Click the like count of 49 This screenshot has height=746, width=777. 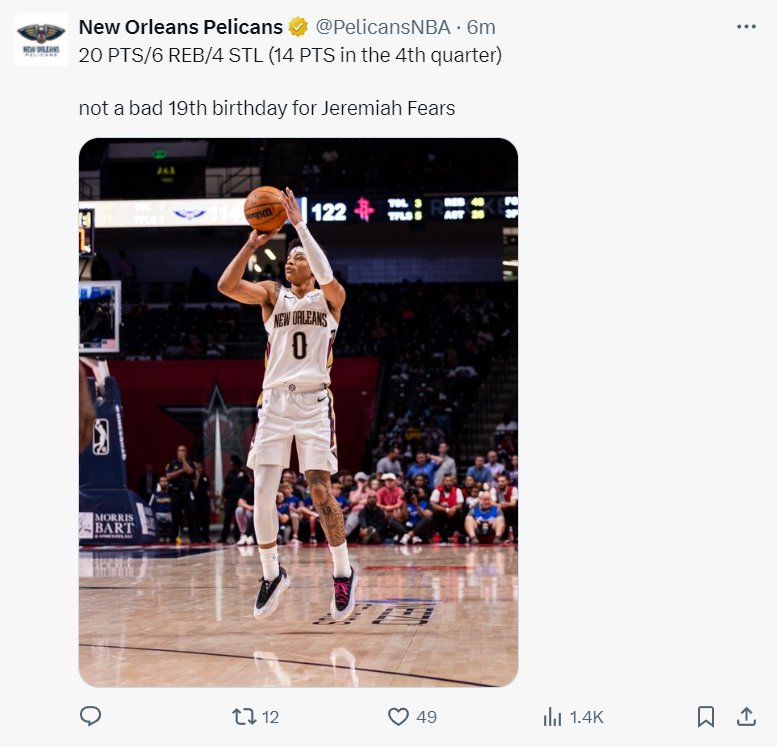[427, 717]
